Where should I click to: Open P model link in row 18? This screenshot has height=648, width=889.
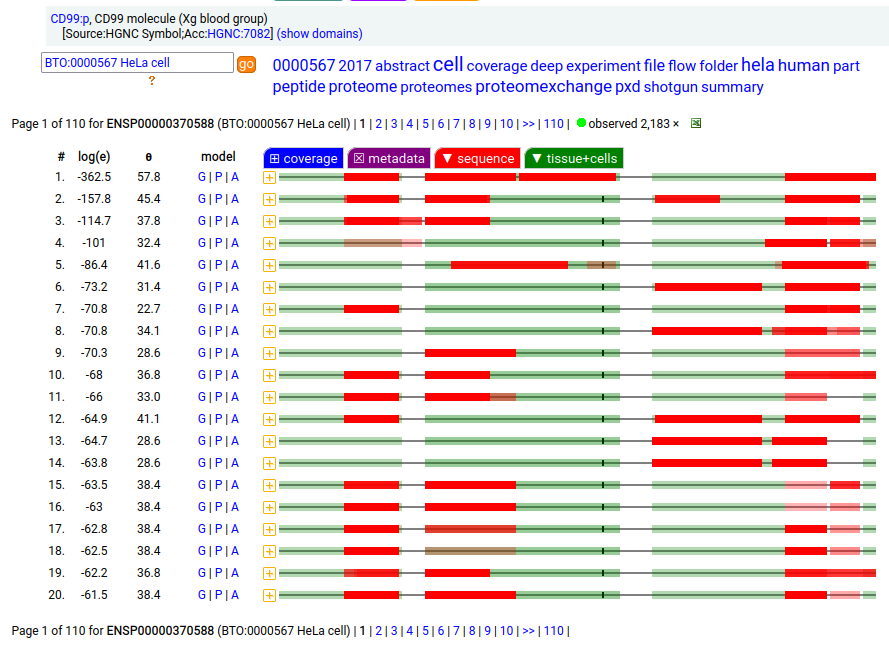[x=218, y=550]
